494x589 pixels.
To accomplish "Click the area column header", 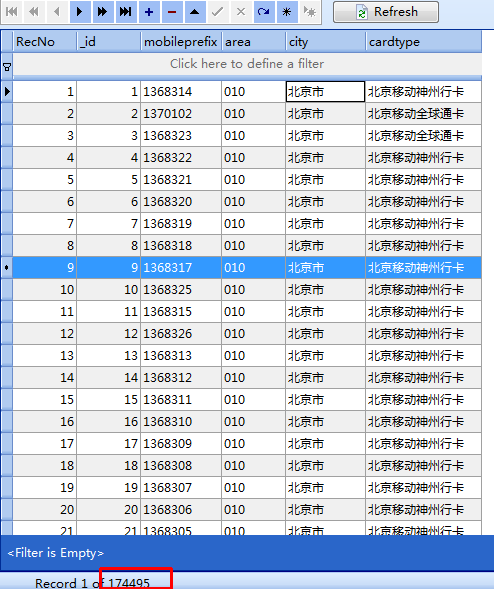I will (254, 42).
